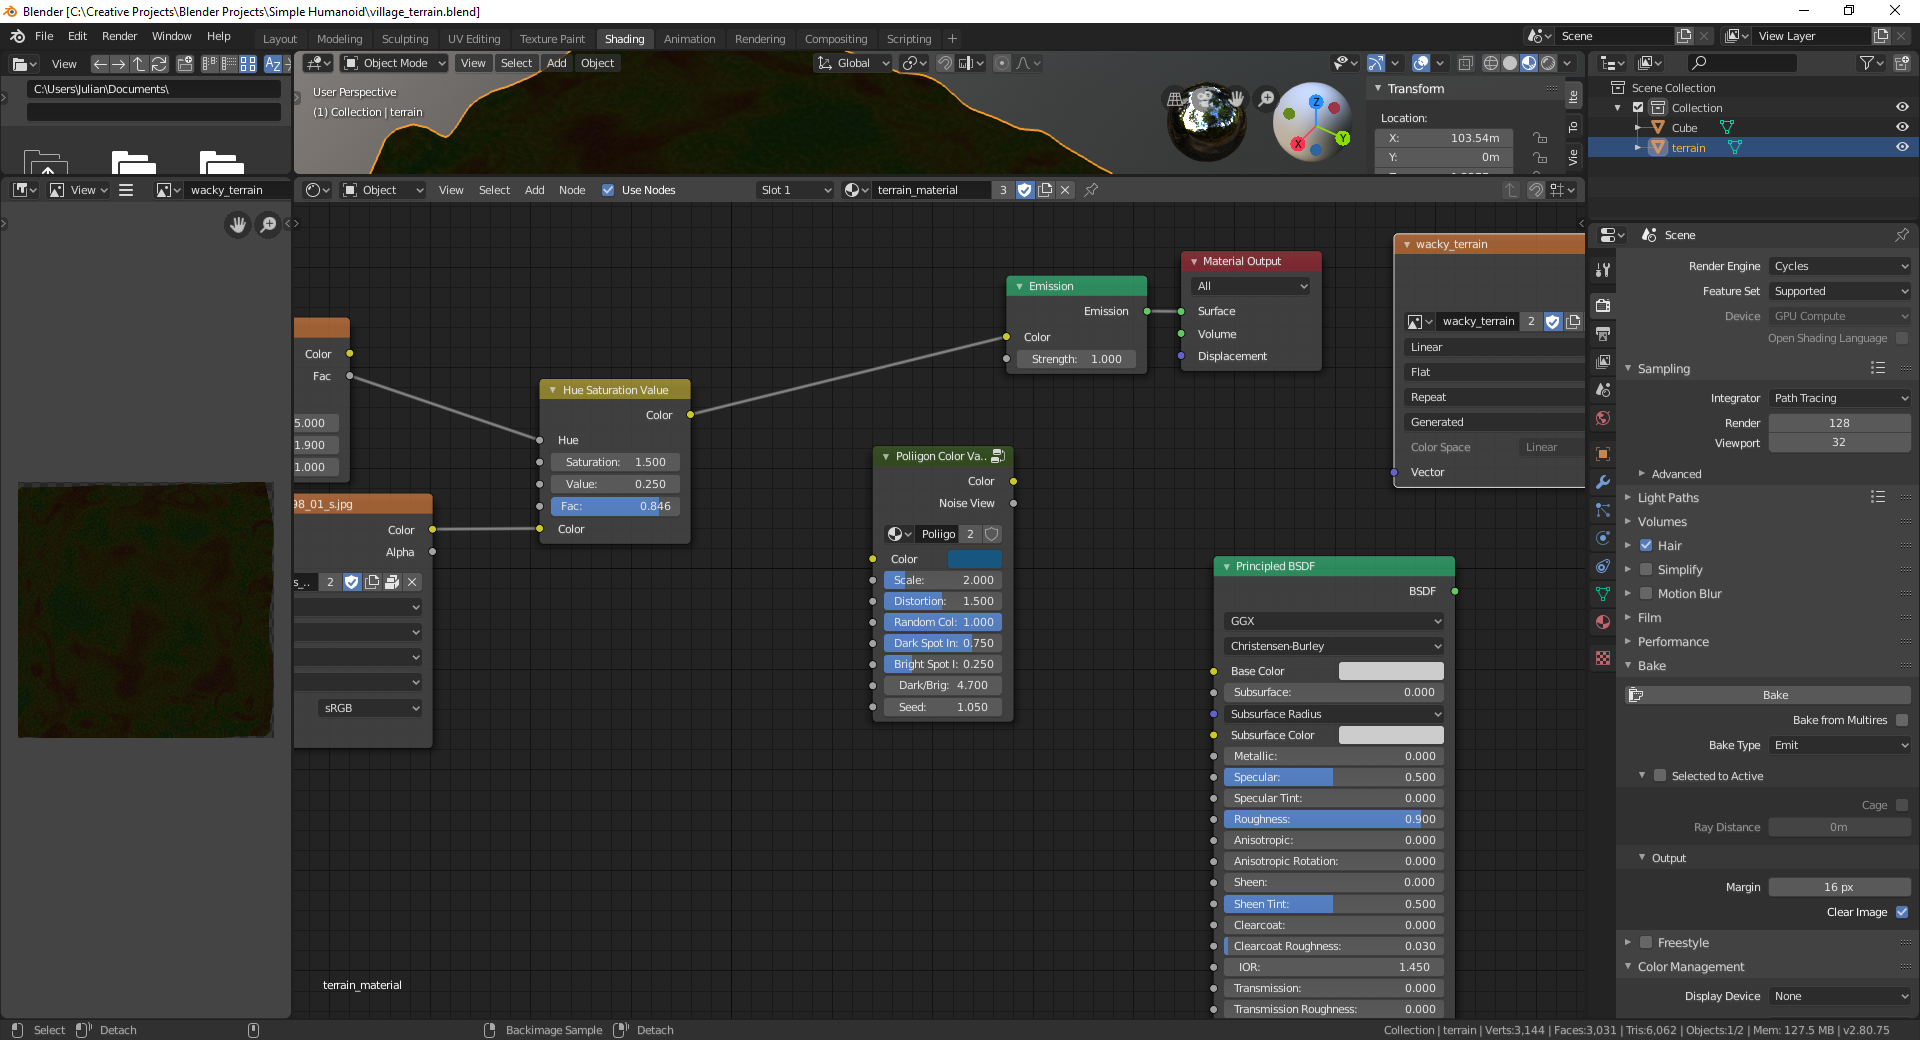Open the node editor Node menu
The width and height of the screenshot is (1920, 1040).
click(572, 190)
